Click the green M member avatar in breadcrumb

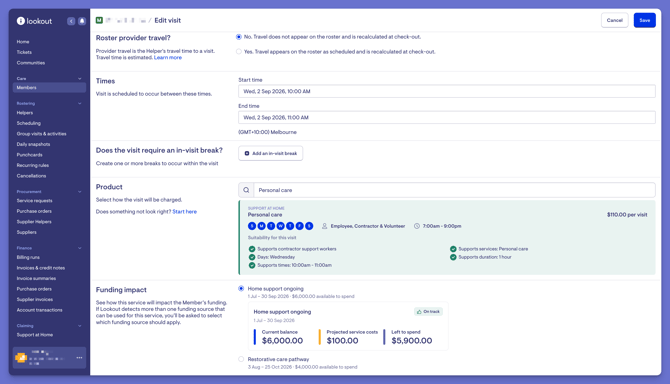99,20
